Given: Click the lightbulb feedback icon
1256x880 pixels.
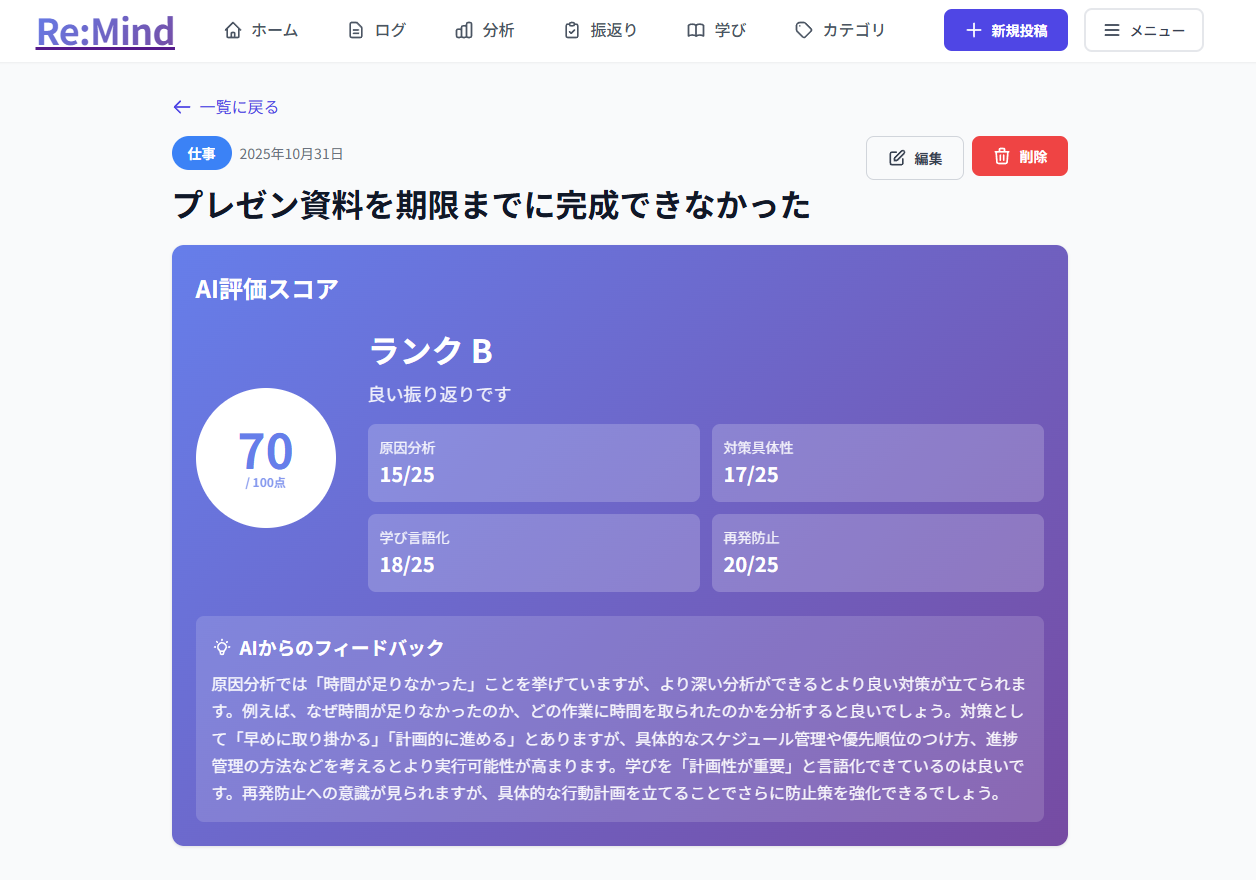Looking at the screenshot, I should [222, 647].
